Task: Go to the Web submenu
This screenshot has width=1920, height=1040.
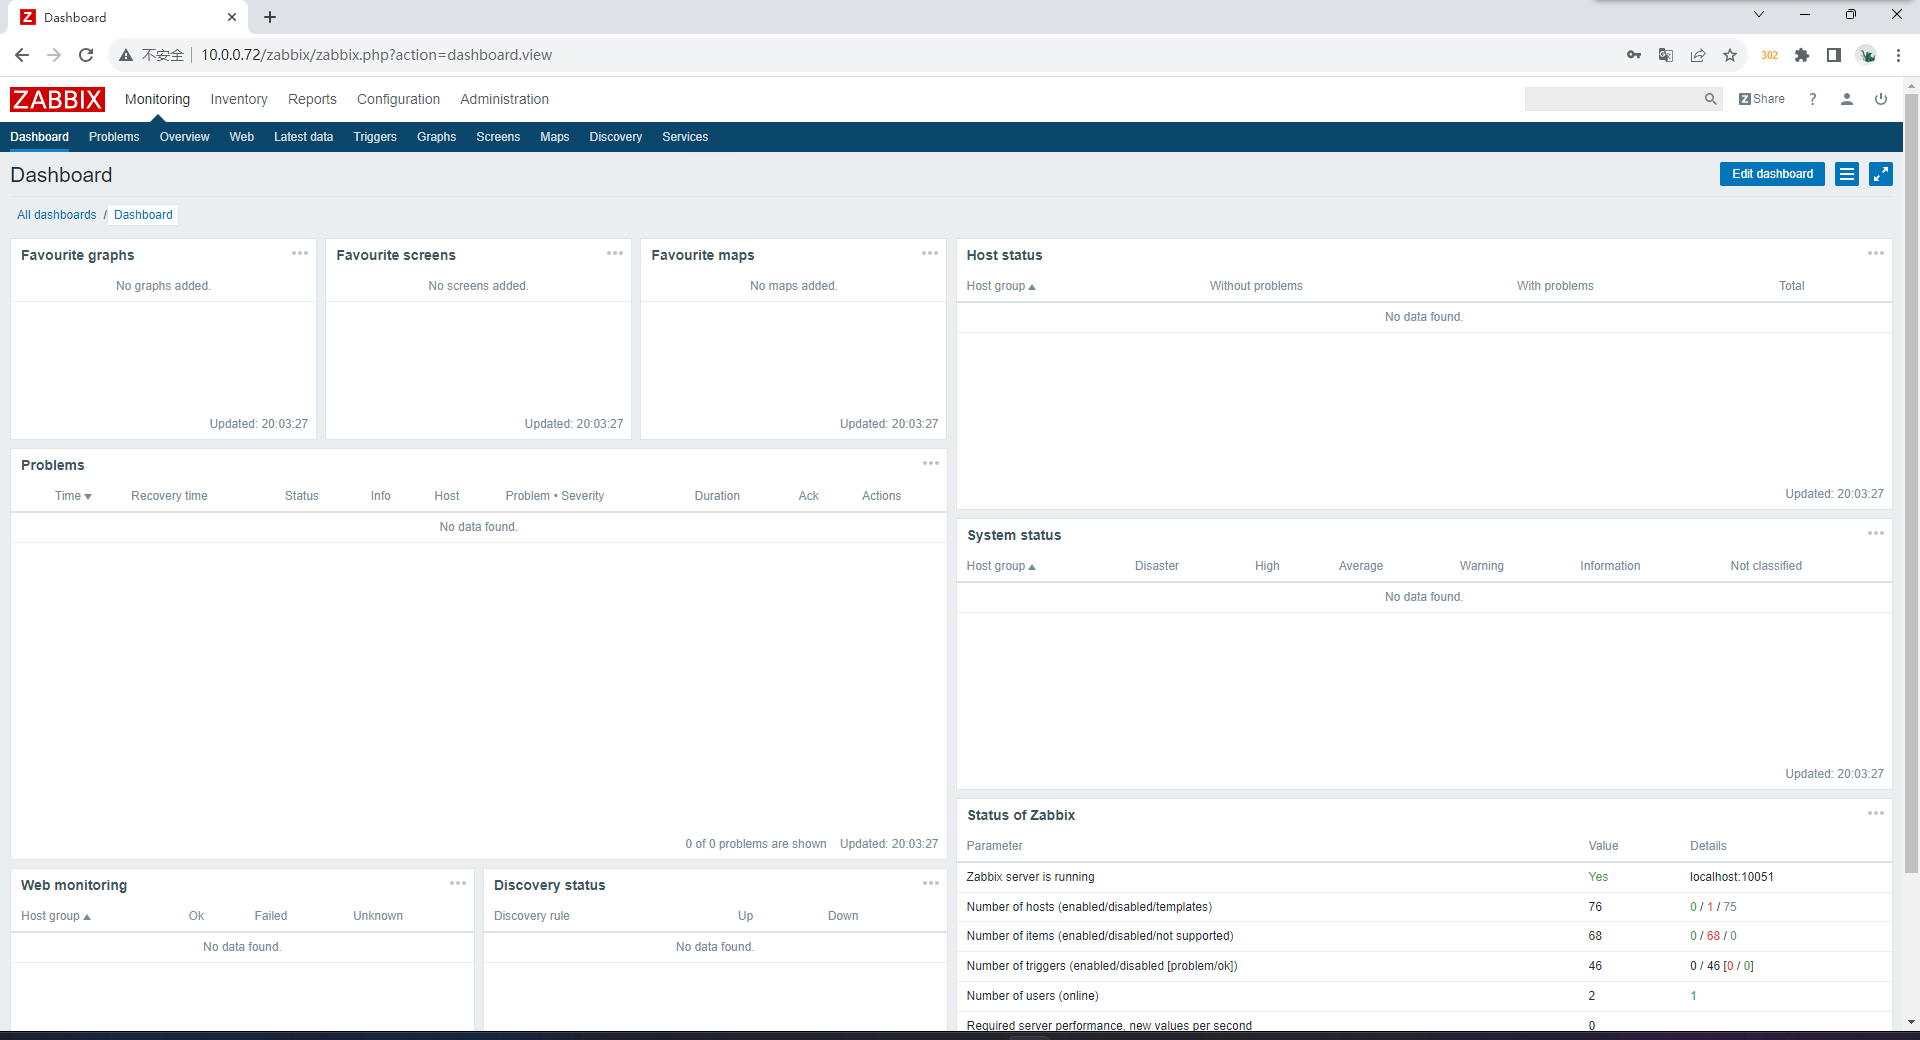Action: [241, 137]
